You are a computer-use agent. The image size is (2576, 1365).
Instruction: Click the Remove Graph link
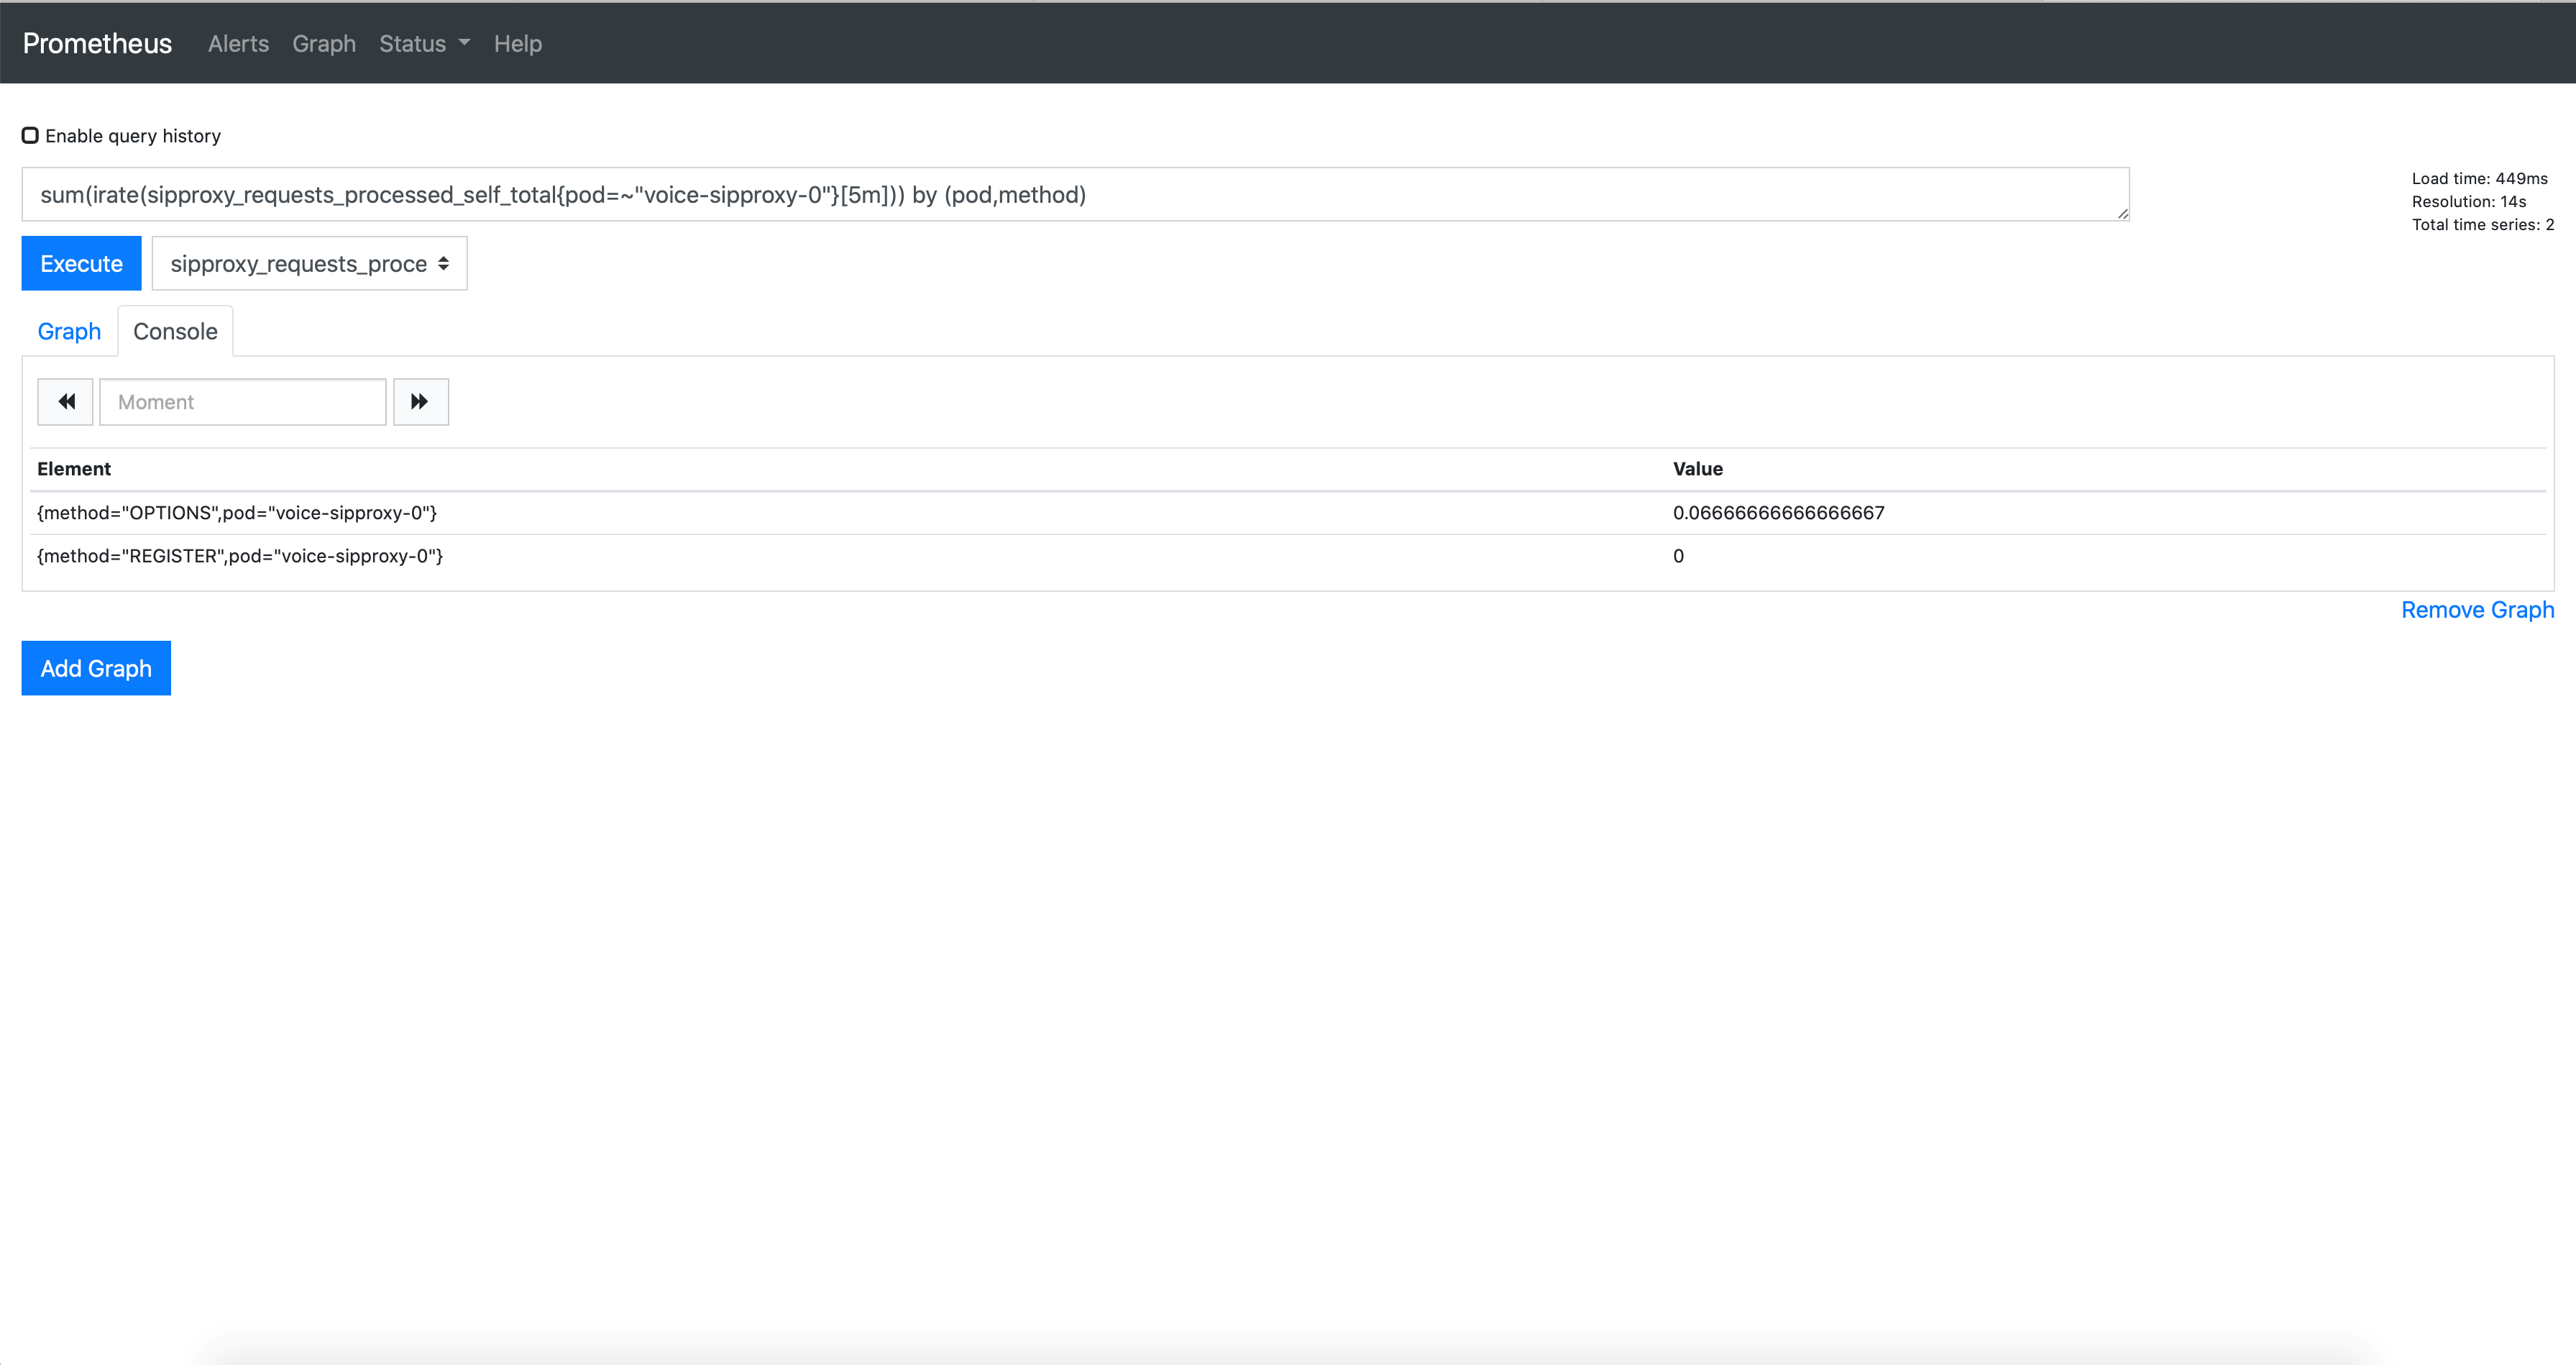(2474, 607)
